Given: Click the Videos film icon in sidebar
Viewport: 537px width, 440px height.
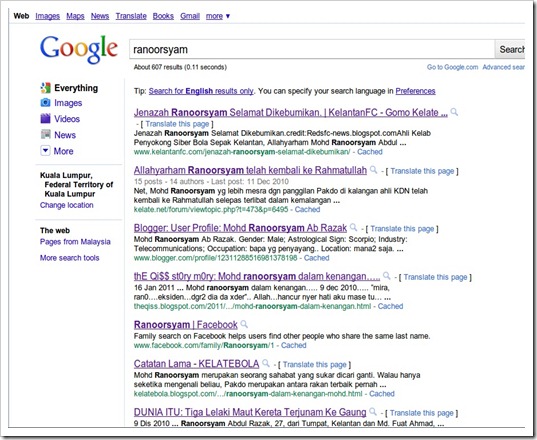Looking at the screenshot, I should 45,118.
